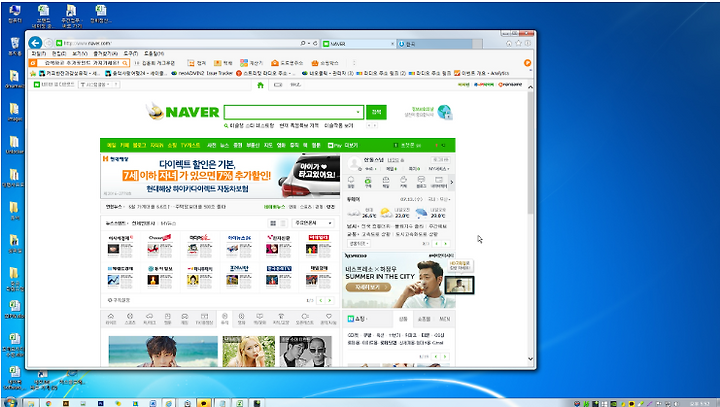The height and width of the screenshot is (407, 720).
Task: Open the beach photo thumbnail at the bottom
Action: point(163,351)
